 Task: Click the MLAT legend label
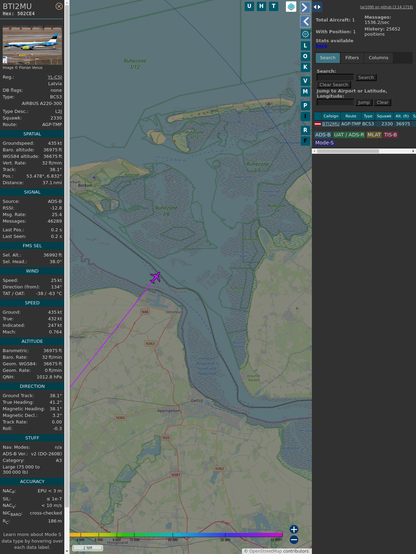click(x=374, y=135)
